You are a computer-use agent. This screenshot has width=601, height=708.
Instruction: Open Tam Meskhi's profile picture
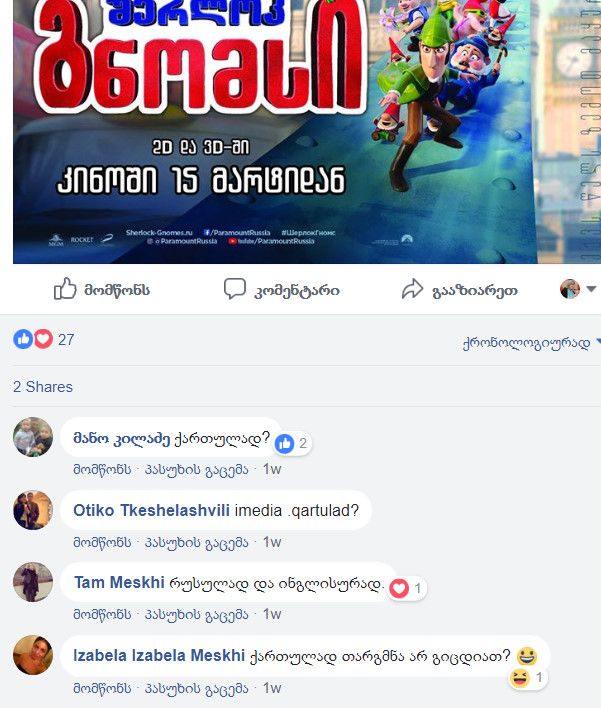point(33,582)
